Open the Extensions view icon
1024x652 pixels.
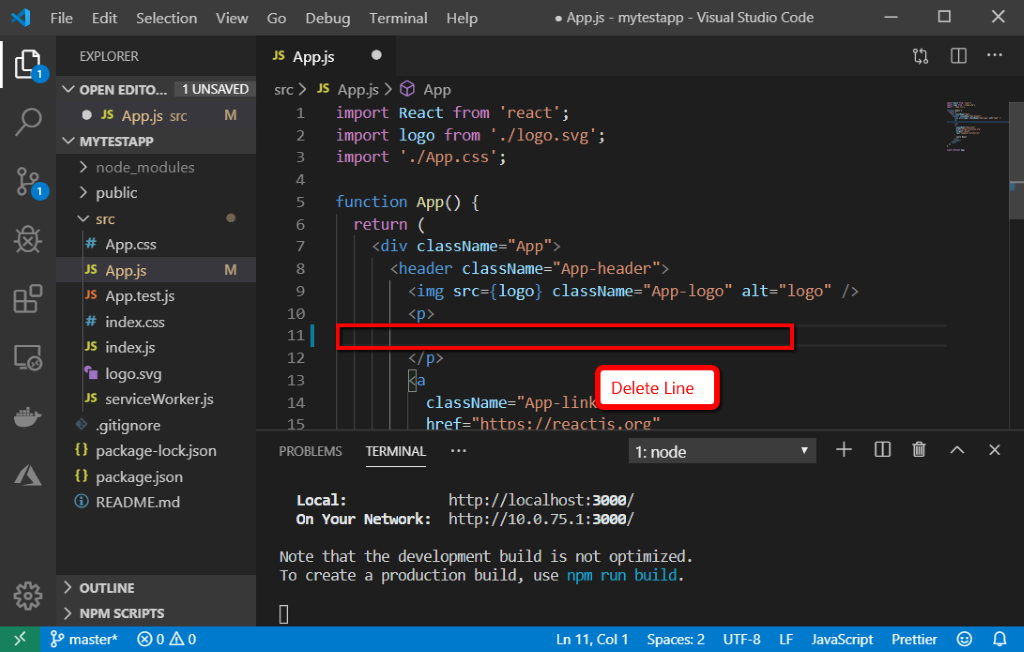pos(28,299)
